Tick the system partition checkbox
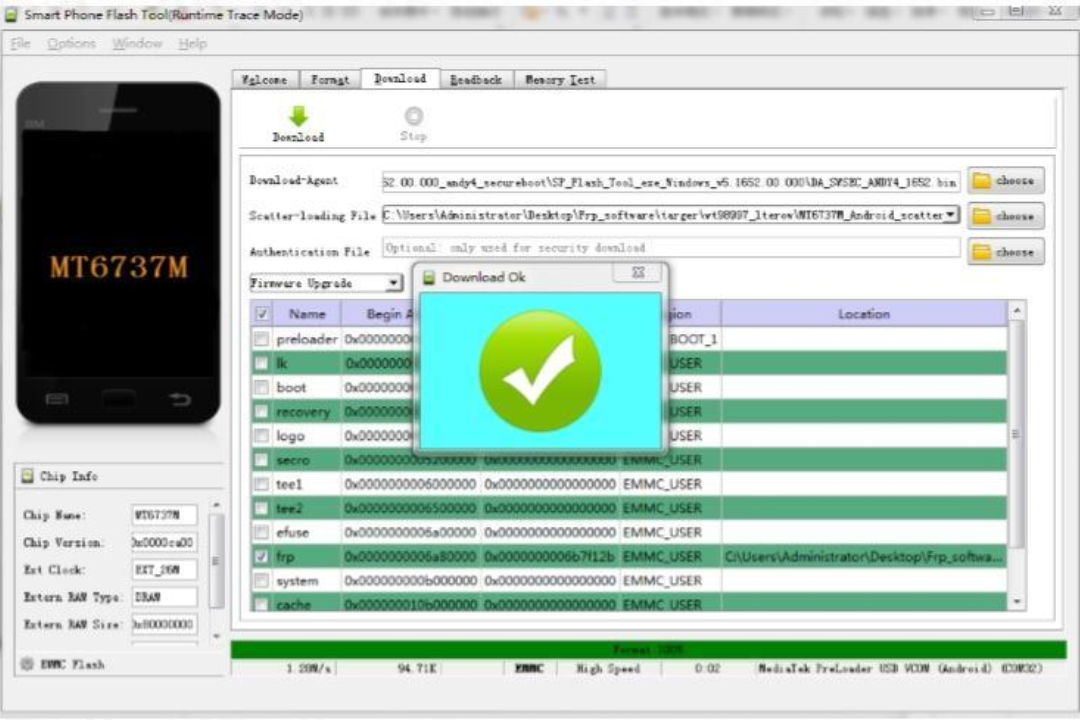1080x720 pixels. tap(262, 581)
